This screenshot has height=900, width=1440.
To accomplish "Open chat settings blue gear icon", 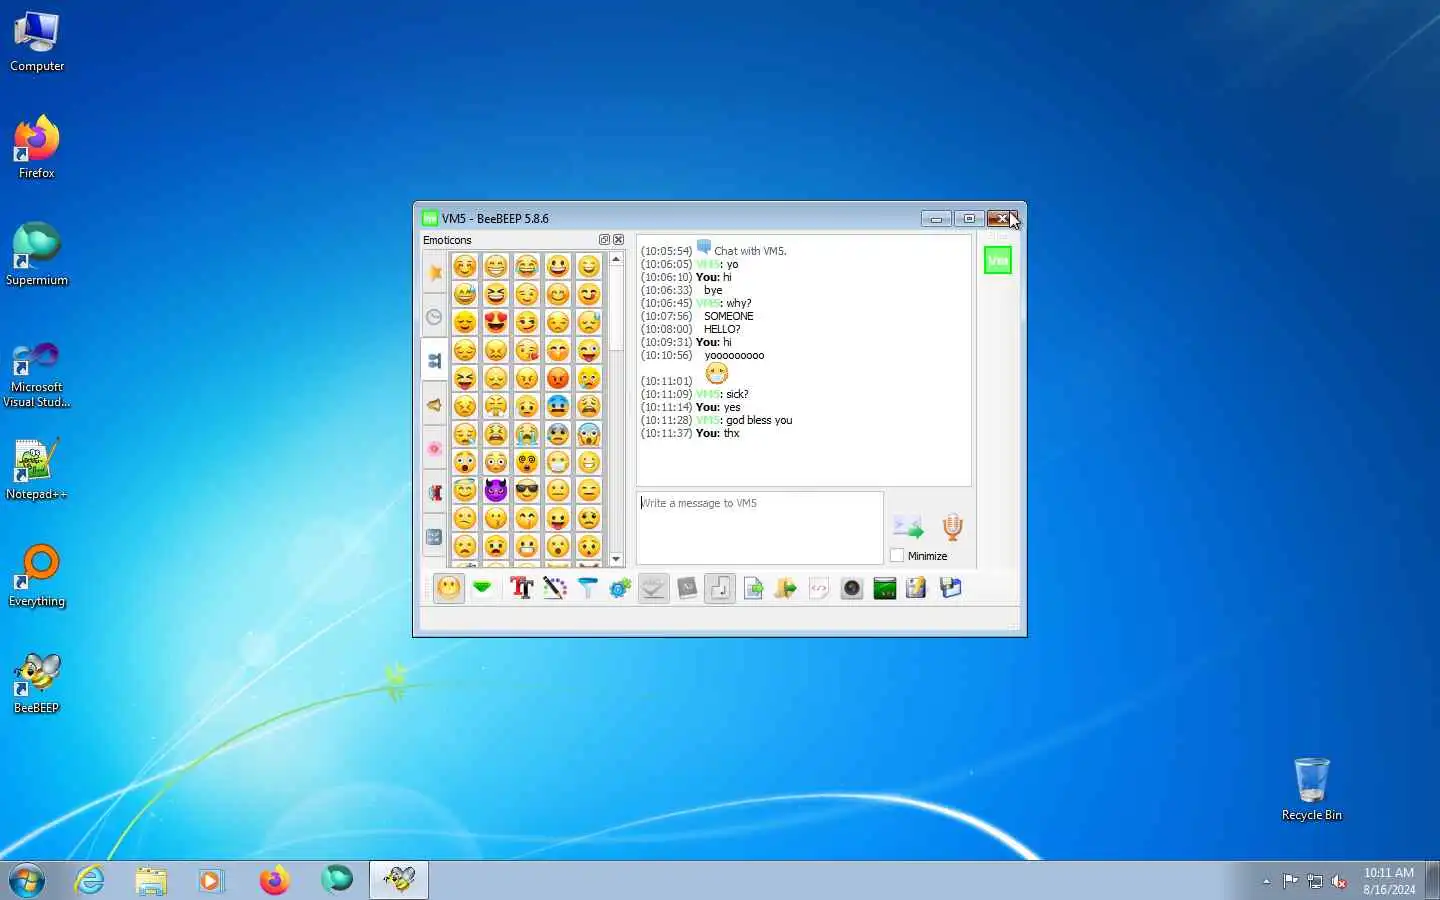I will (620, 588).
